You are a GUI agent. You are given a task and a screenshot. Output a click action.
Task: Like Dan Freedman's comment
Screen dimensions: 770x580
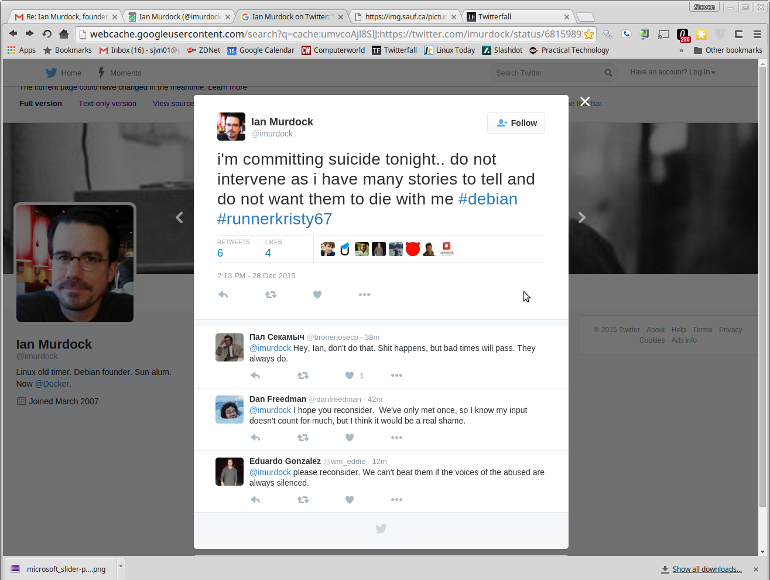(x=349, y=438)
